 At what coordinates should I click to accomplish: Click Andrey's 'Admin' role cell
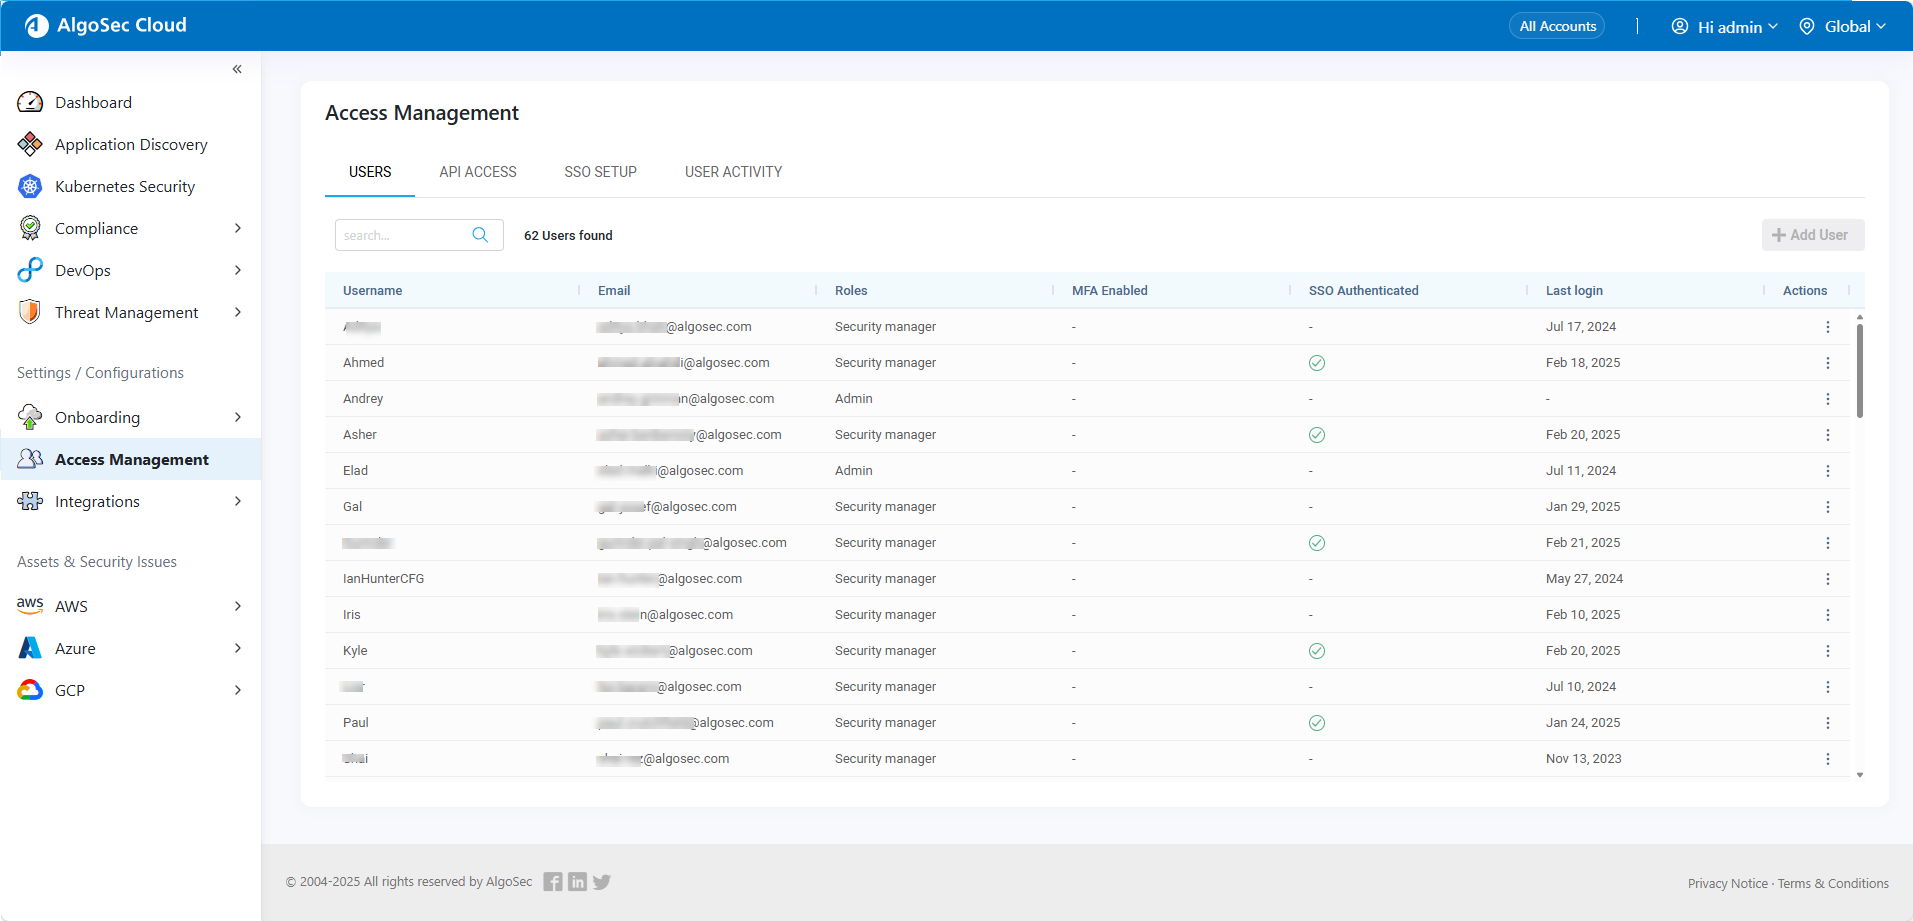point(854,399)
